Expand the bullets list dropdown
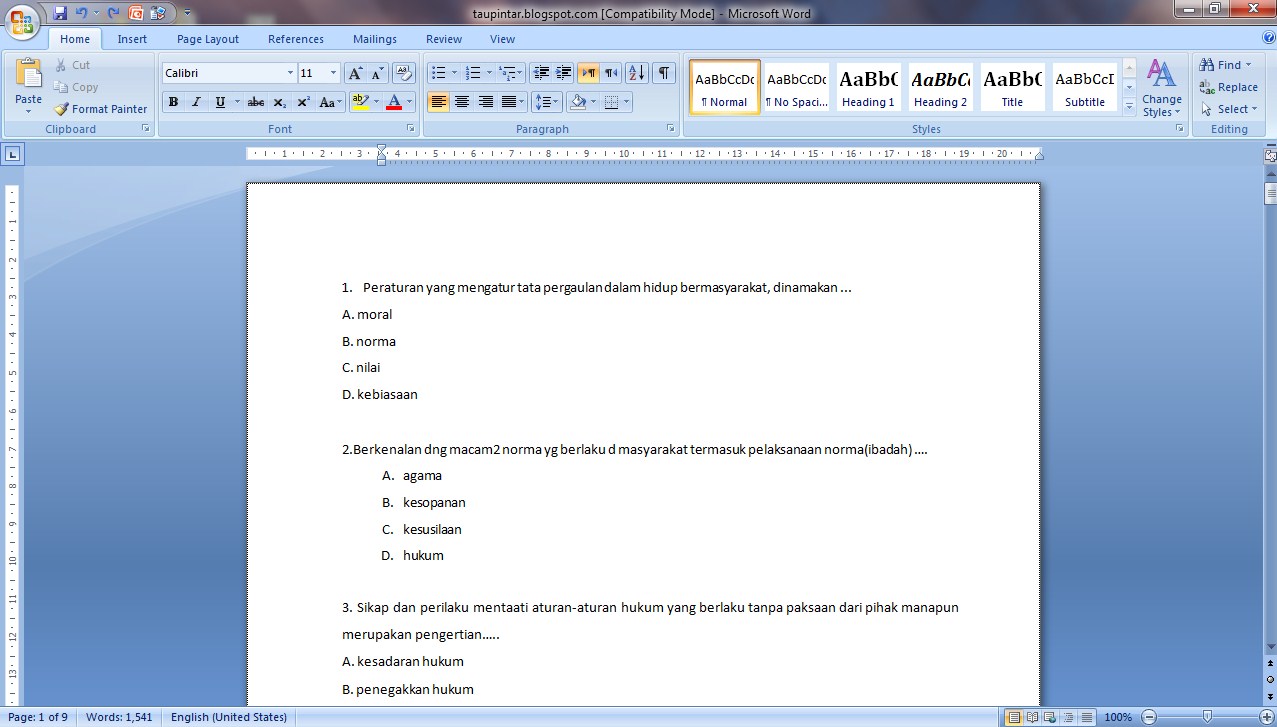The image size is (1277, 727). pyautogui.click(x=454, y=73)
